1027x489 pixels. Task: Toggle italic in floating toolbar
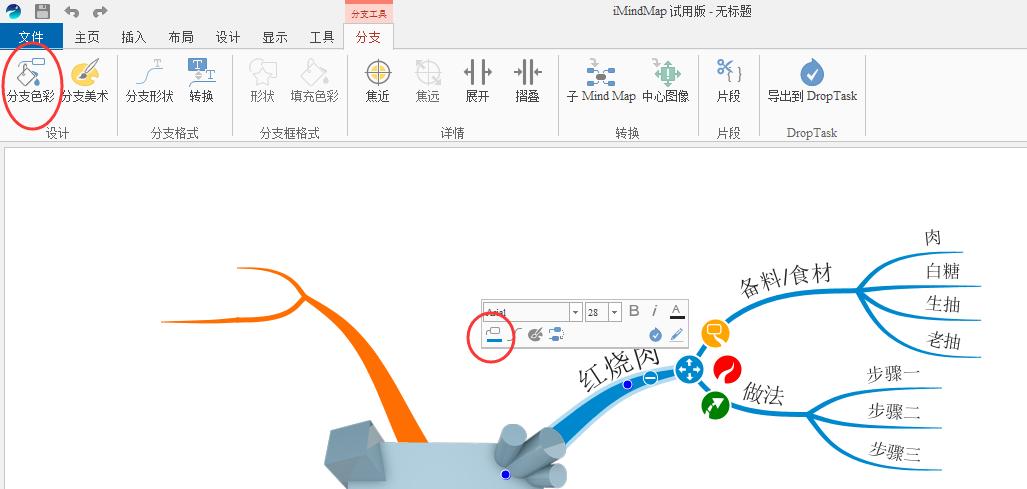[654, 311]
